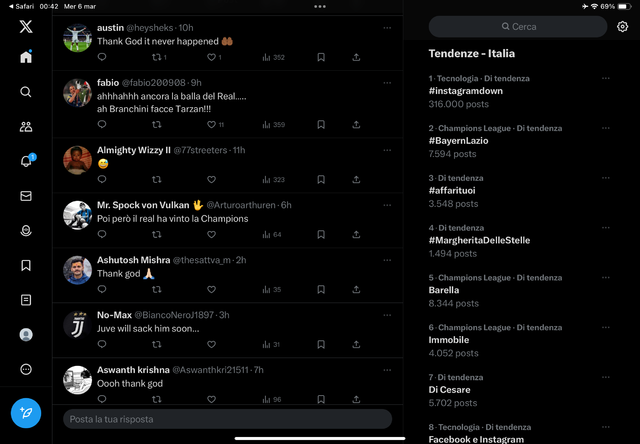
Task: Share fabio's reply via share icon
Action: click(356, 124)
